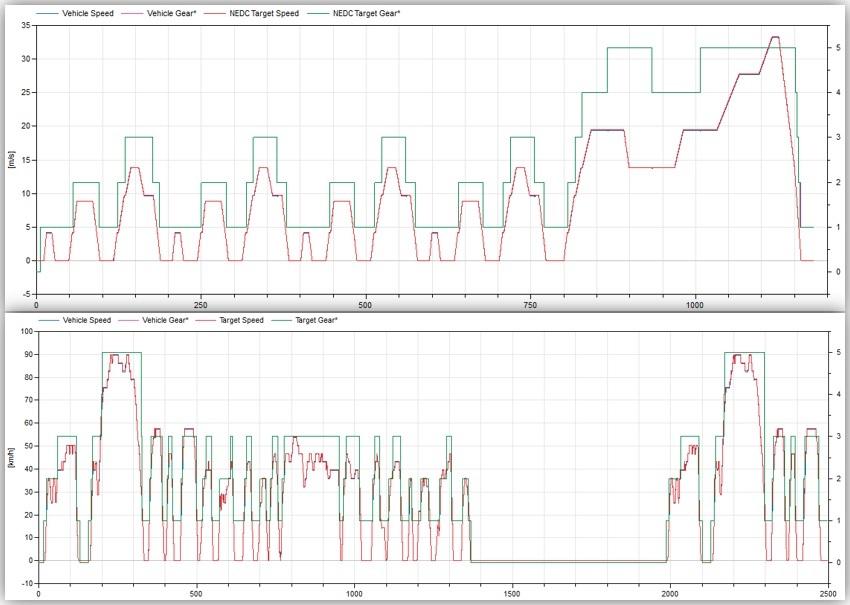This screenshot has width=850, height=605.
Task: Click gear tick 2 on km/h plot
Action: 838,479
